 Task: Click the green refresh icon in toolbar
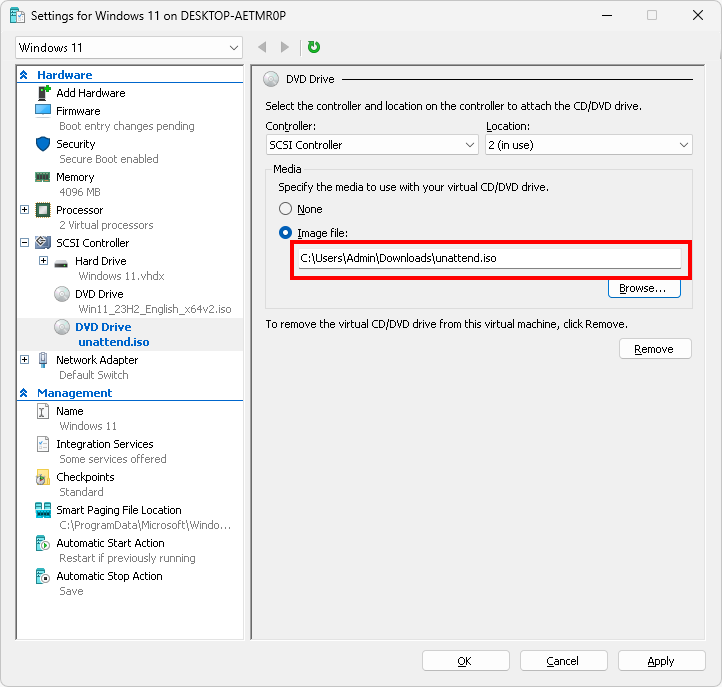point(314,47)
